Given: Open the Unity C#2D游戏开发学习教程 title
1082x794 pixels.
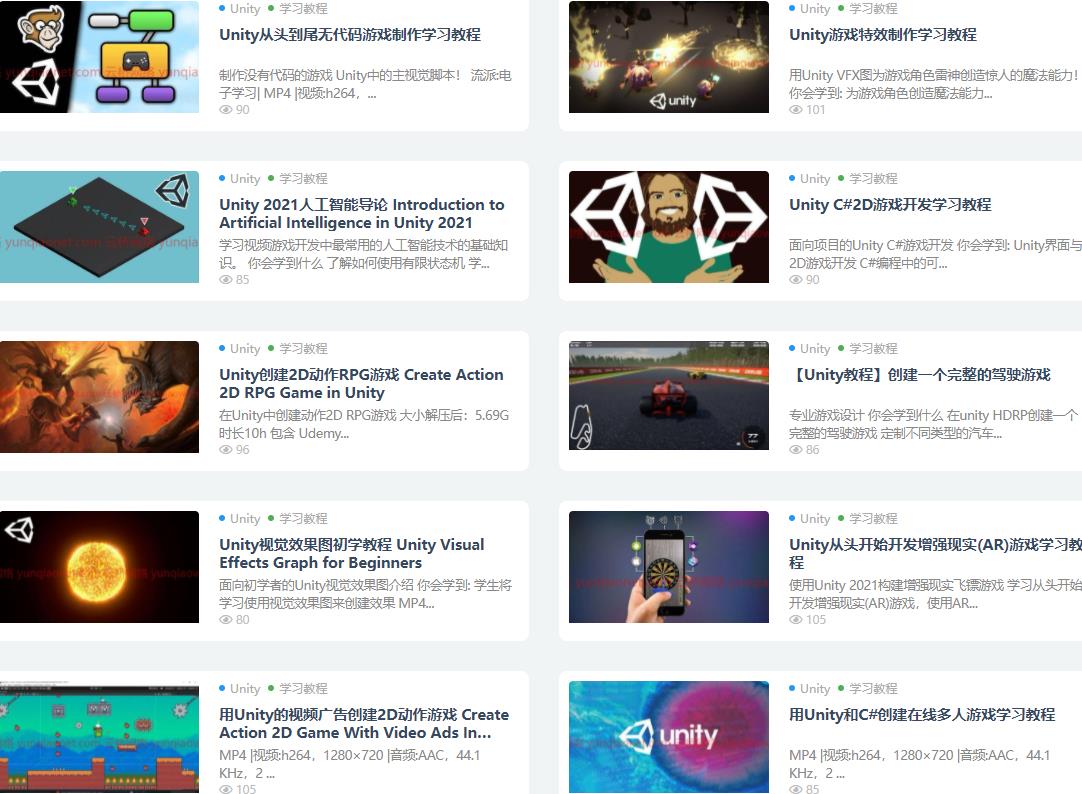Looking at the screenshot, I should pos(890,204).
